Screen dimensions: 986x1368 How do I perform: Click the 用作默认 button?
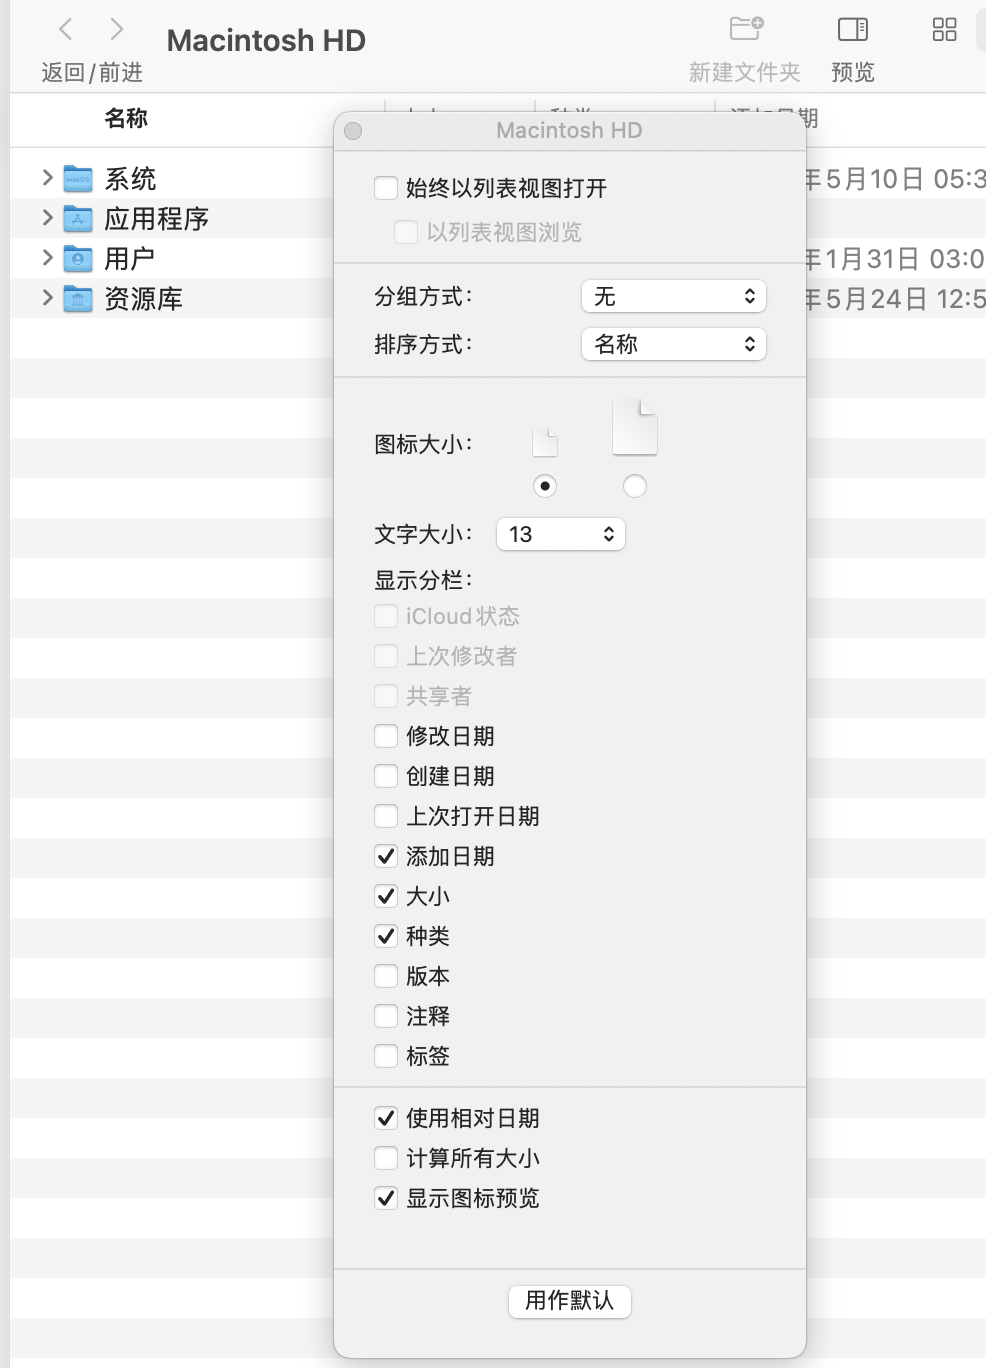[x=569, y=1300]
